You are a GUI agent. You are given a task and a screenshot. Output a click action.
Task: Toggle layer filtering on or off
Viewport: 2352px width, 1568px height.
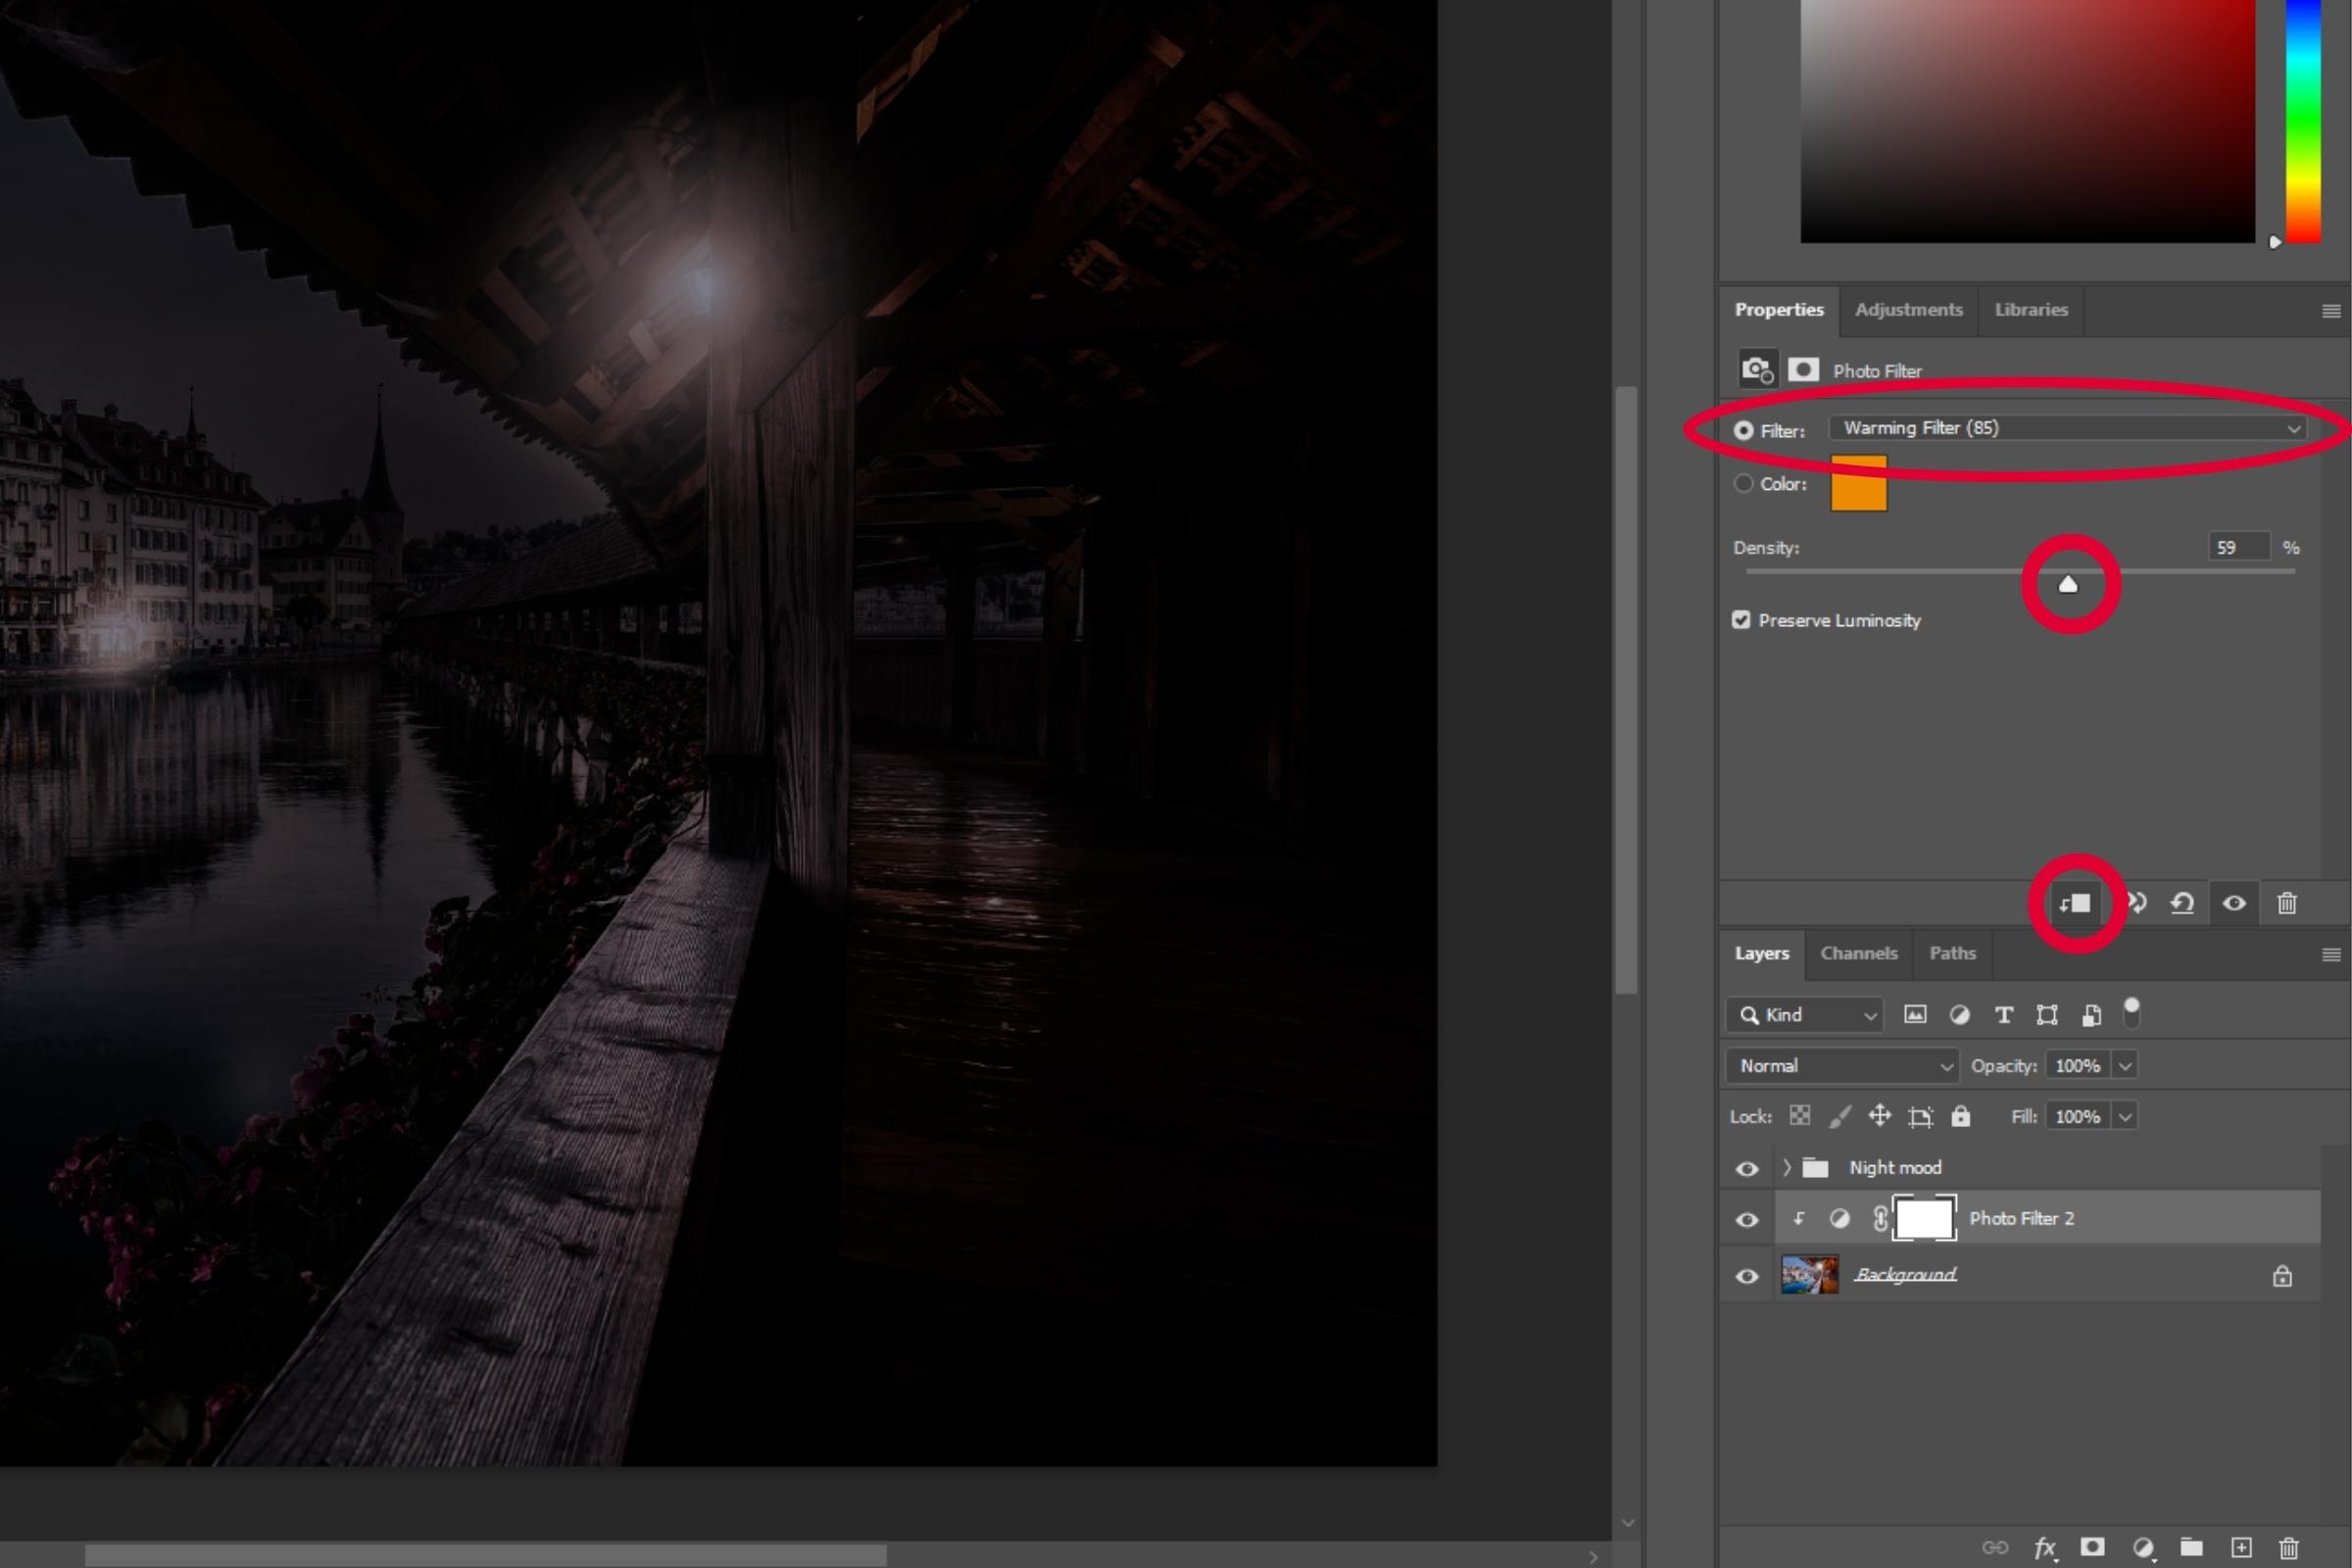click(2131, 1012)
